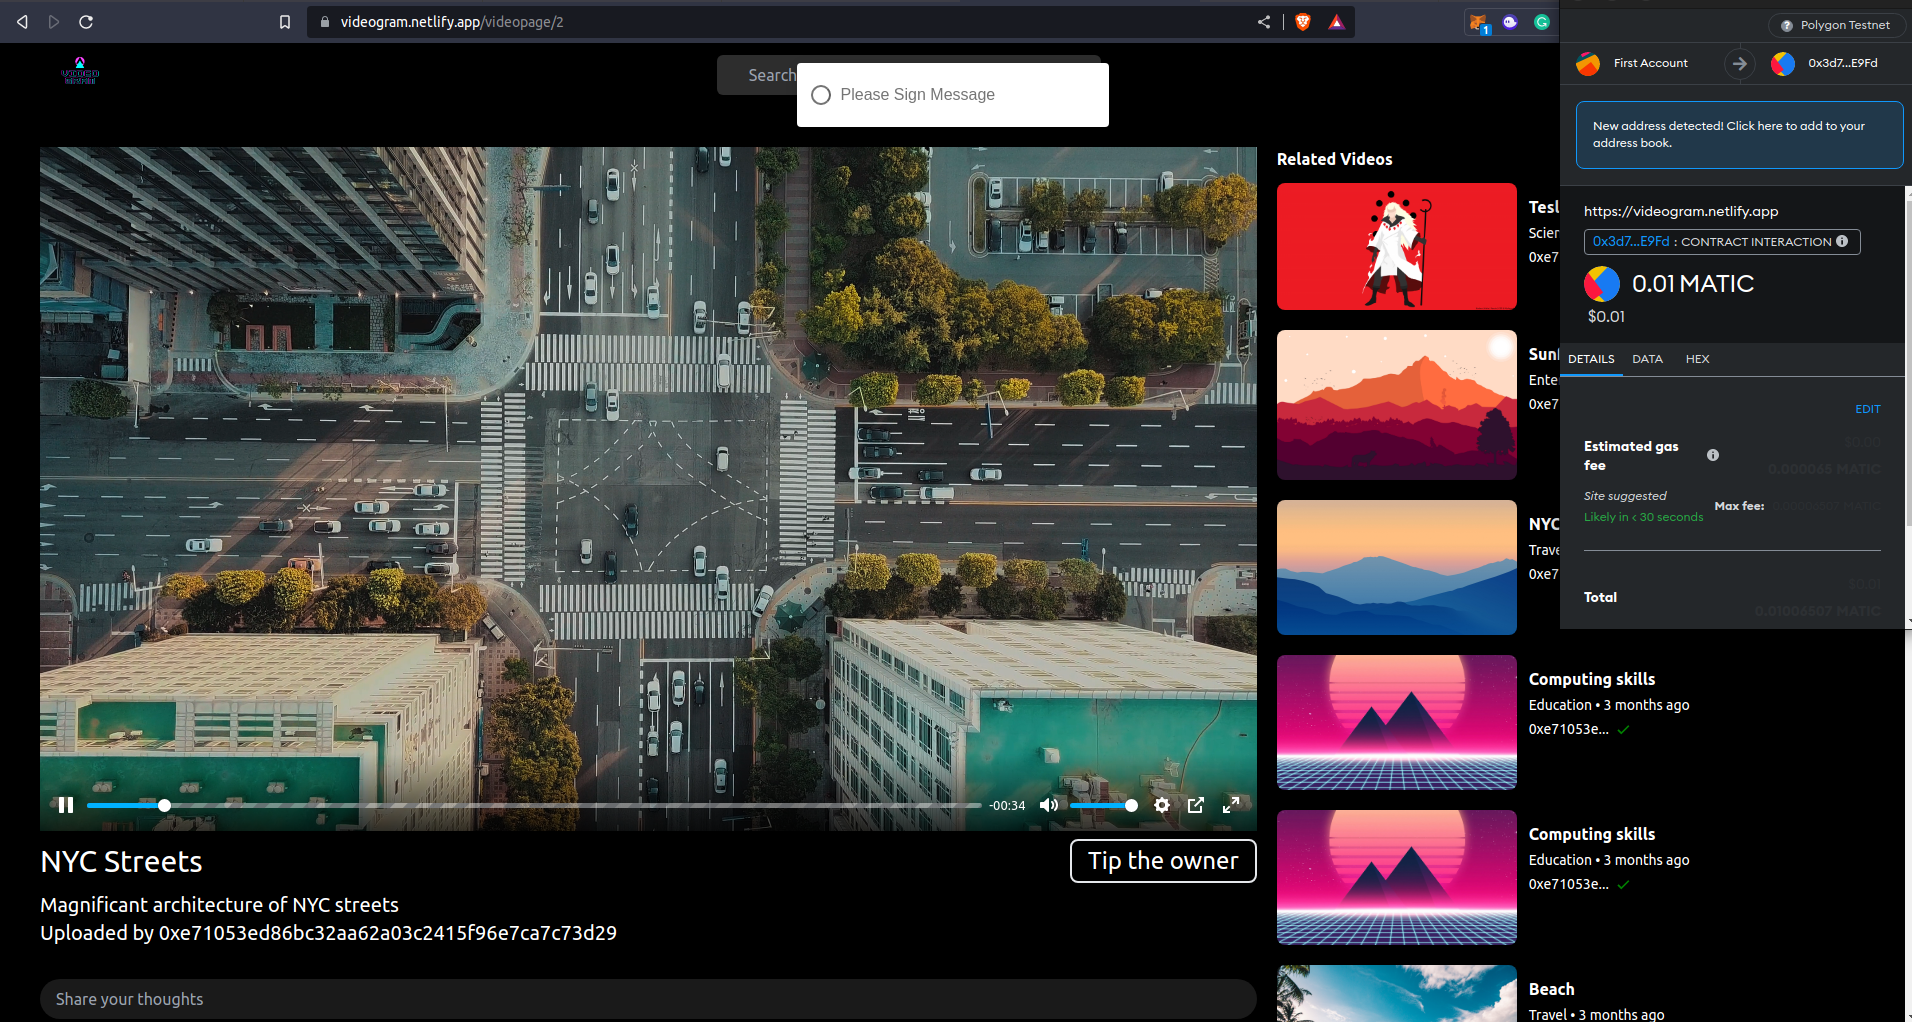
Task: Pause the video playback
Action: pyautogui.click(x=66, y=805)
